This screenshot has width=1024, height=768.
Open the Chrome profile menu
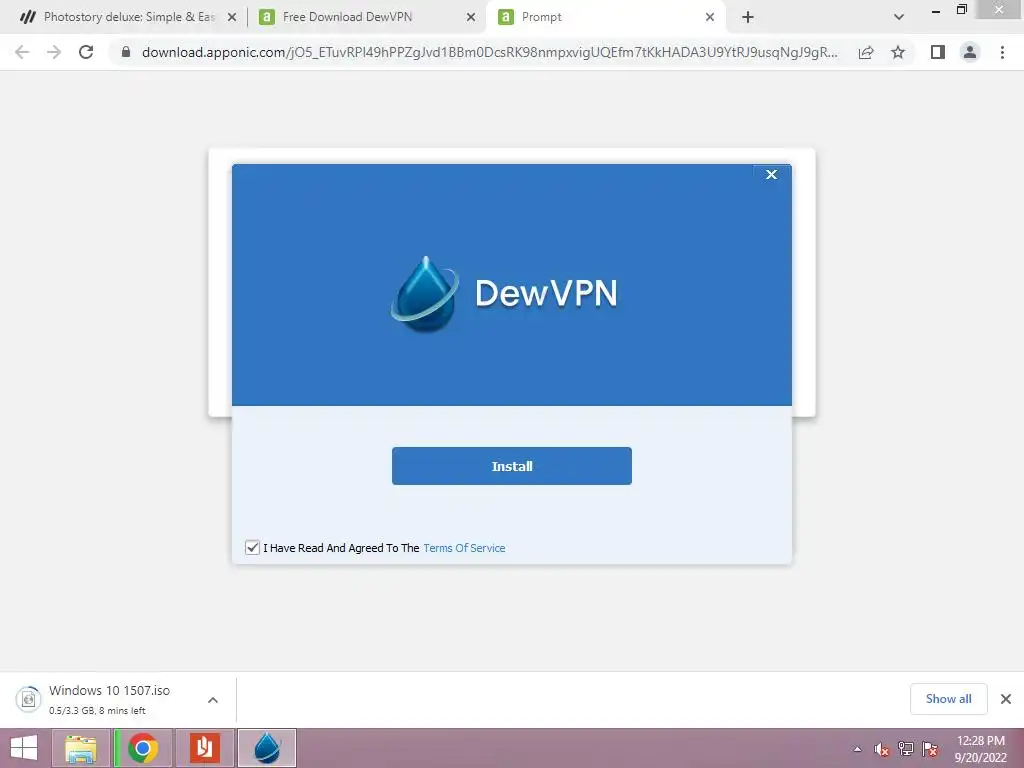970,52
